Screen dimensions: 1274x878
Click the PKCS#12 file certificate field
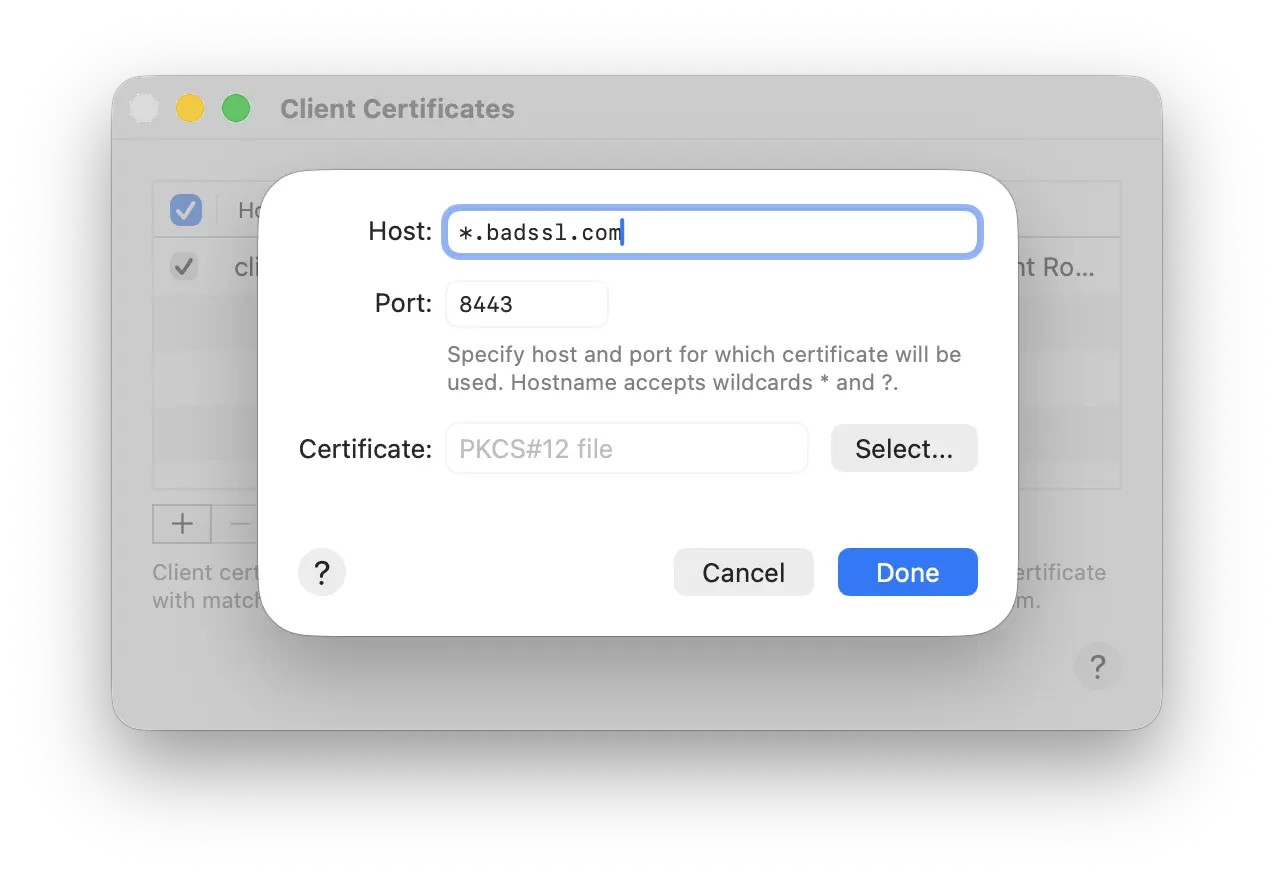pos(626,449)
